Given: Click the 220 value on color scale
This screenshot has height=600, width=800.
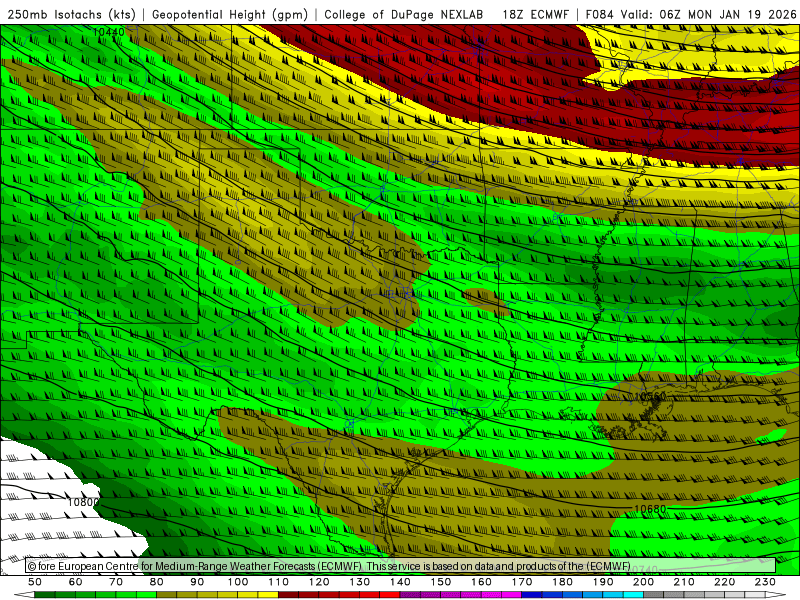Looking at the screenshot, I should pos(725,582).
